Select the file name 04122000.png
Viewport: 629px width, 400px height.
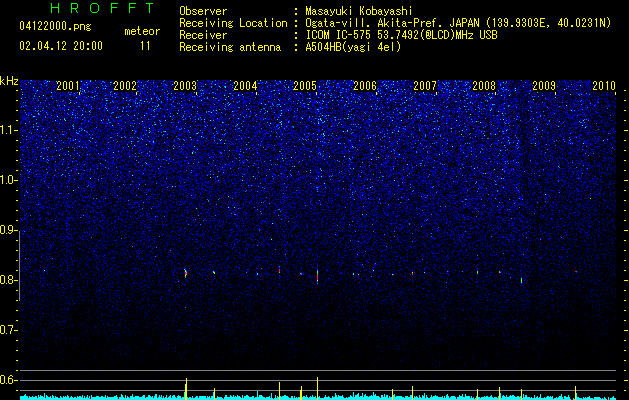click(55, 26)
